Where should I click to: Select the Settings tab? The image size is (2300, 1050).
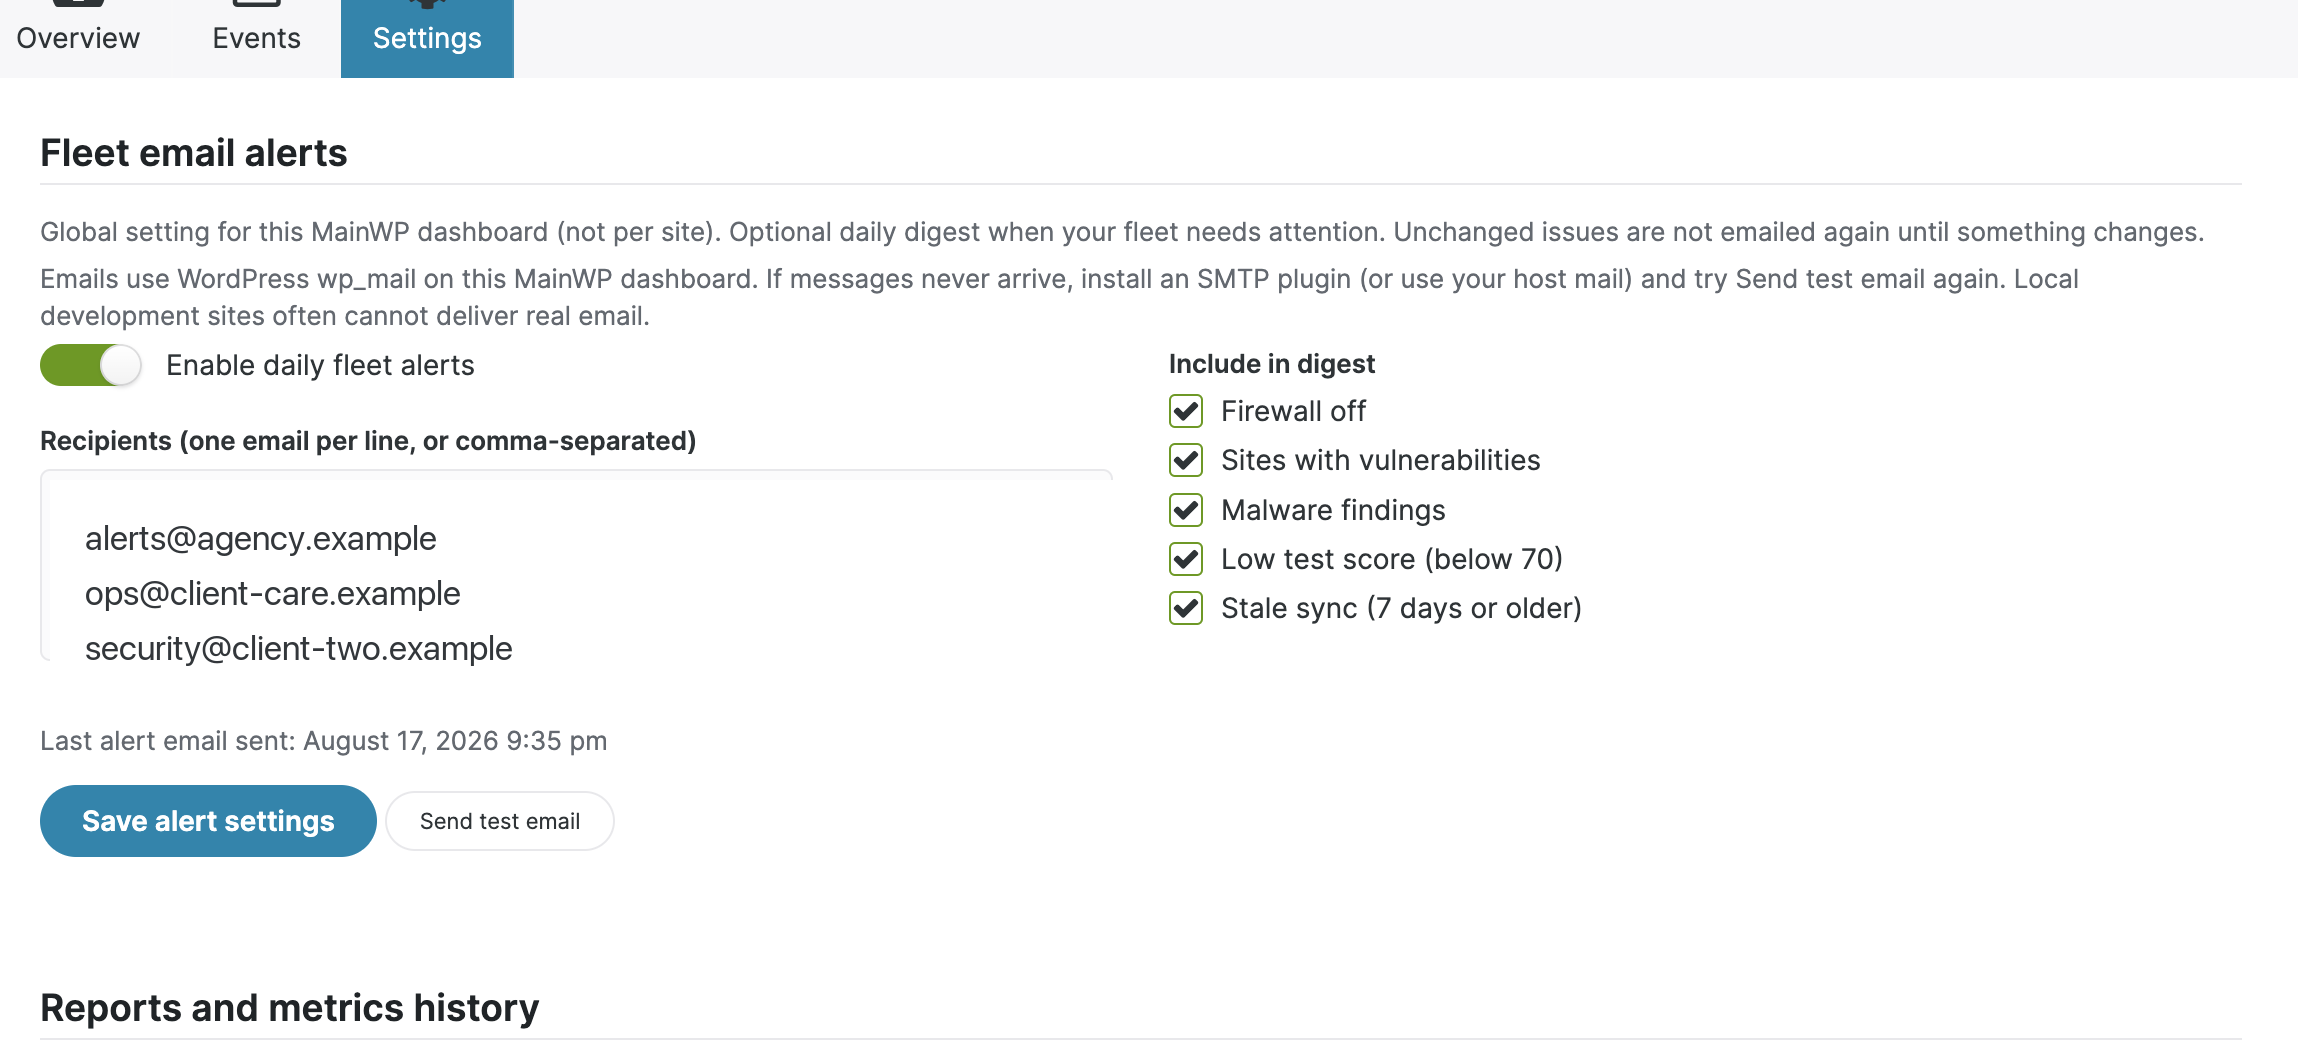point(427,38)
